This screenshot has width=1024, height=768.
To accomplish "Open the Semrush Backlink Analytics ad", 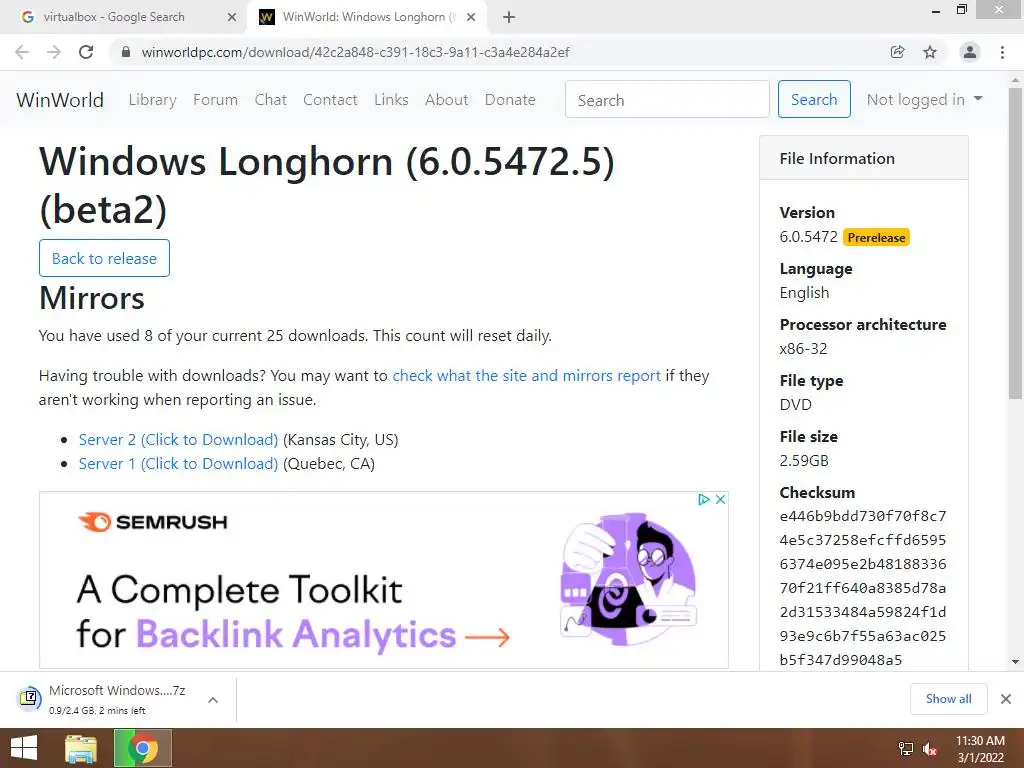I will (384, 580).
